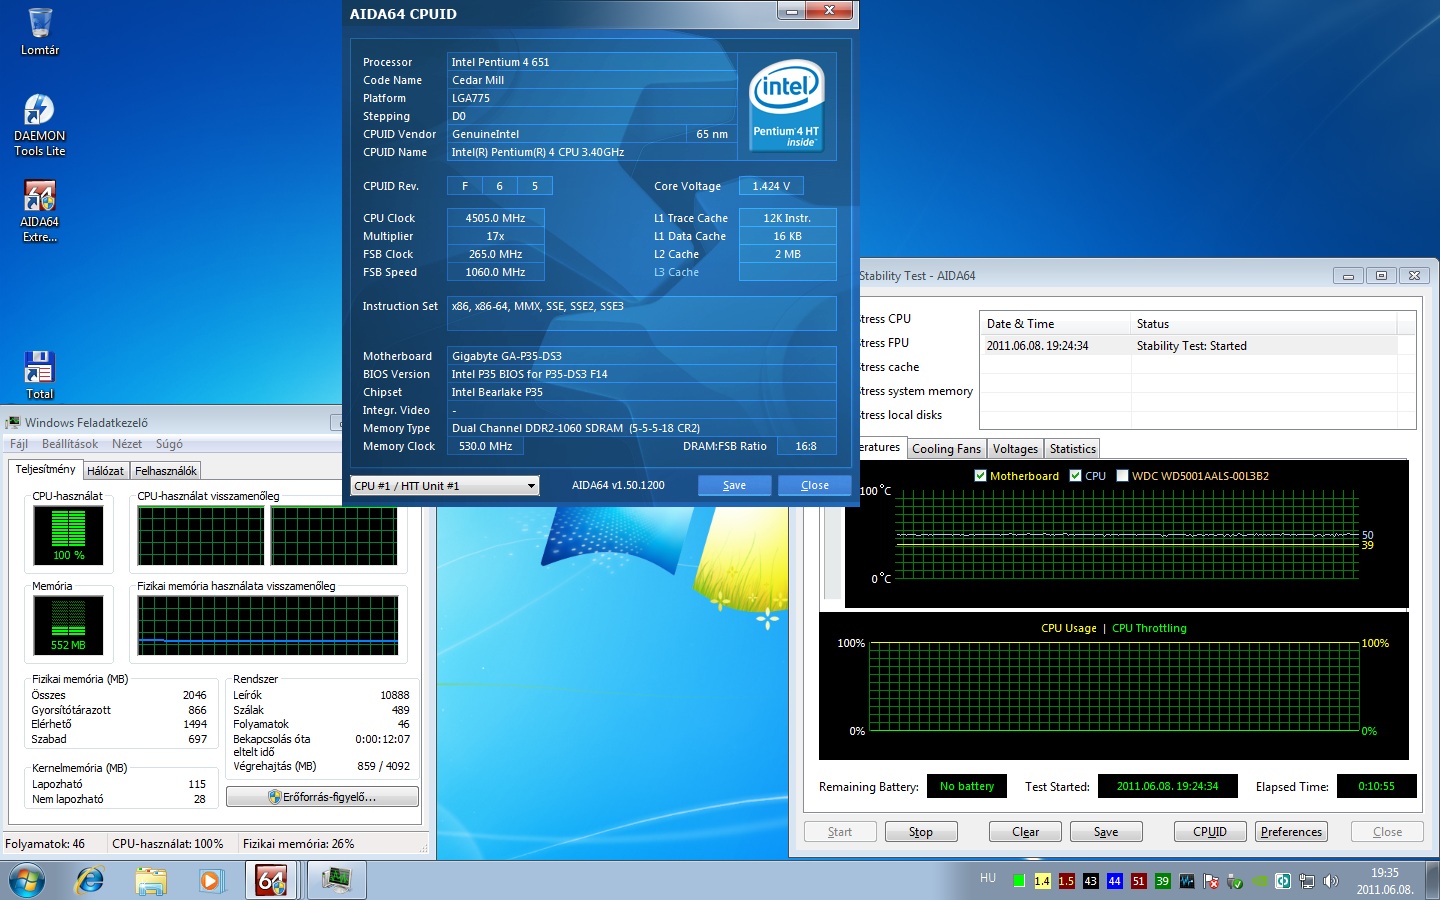Toggle the Stress local disks option
Viewport: 1440px width, 900px height.
[901, 415]
